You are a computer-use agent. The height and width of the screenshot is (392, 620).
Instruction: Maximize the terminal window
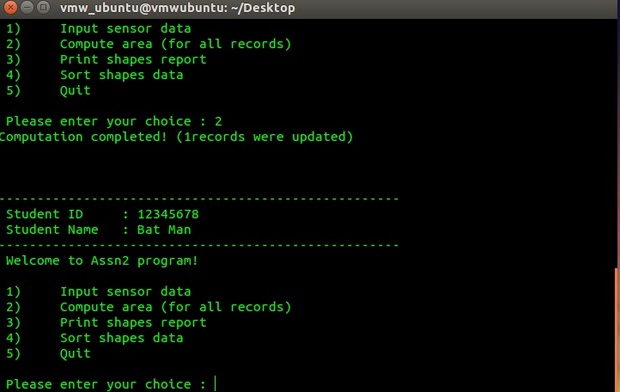[x=43, y=7]
